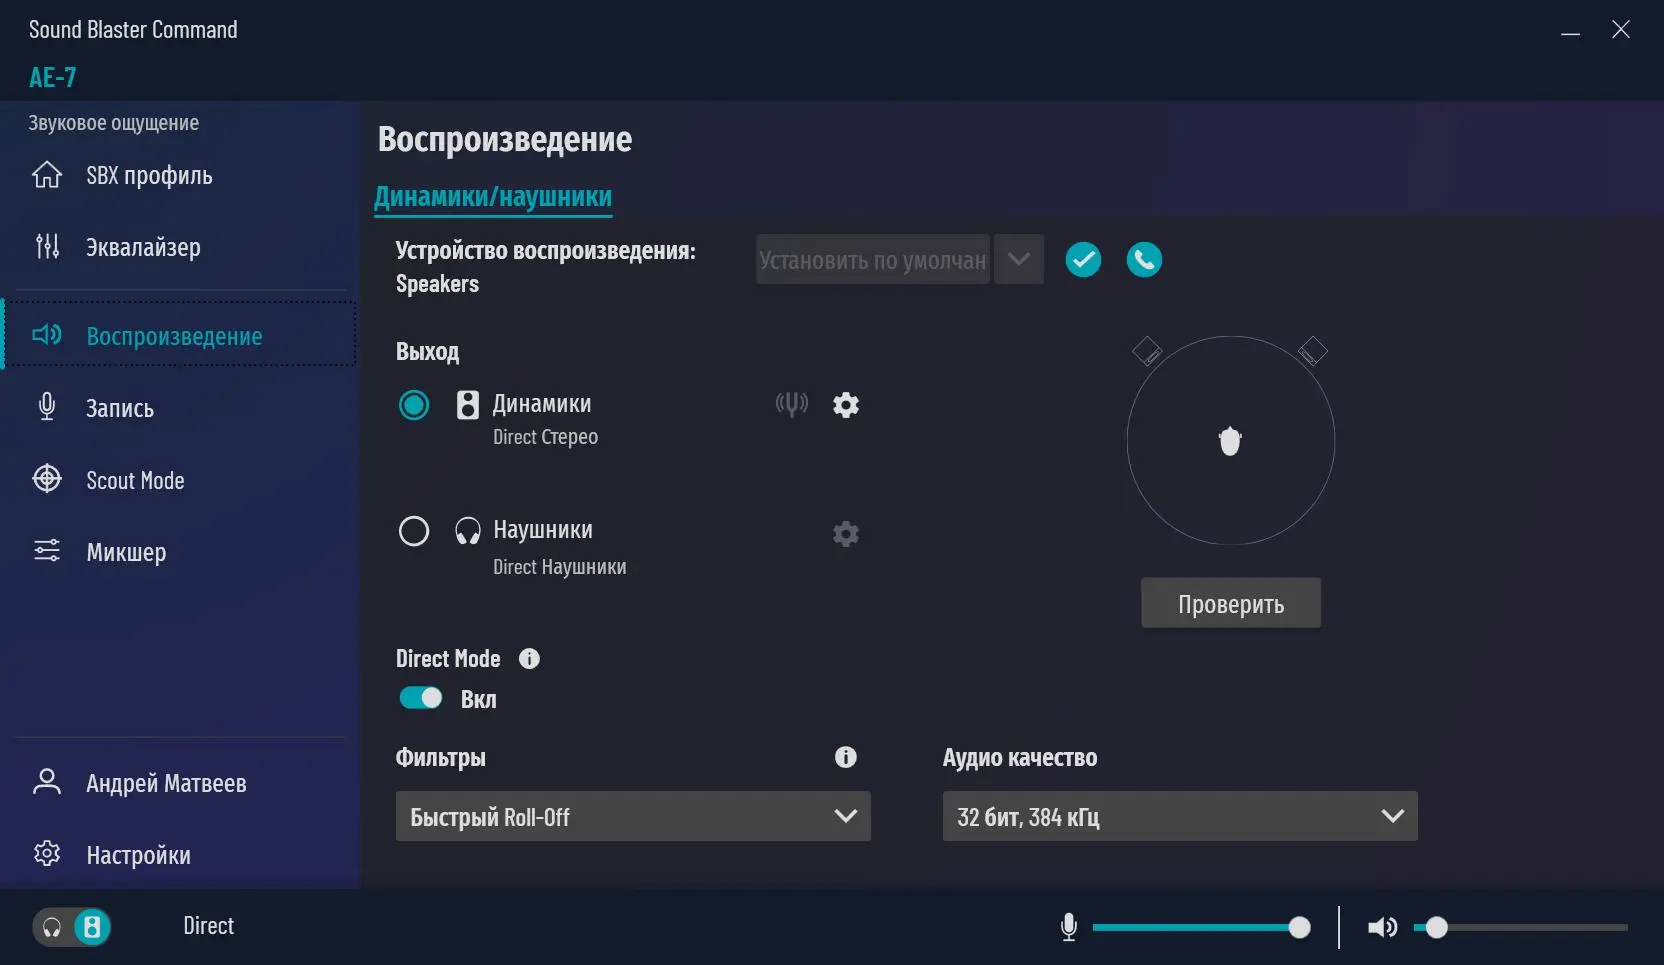Click the listener head icon in circle
This screenshot has width=1664, height=965.
(x=1230, y=441)
